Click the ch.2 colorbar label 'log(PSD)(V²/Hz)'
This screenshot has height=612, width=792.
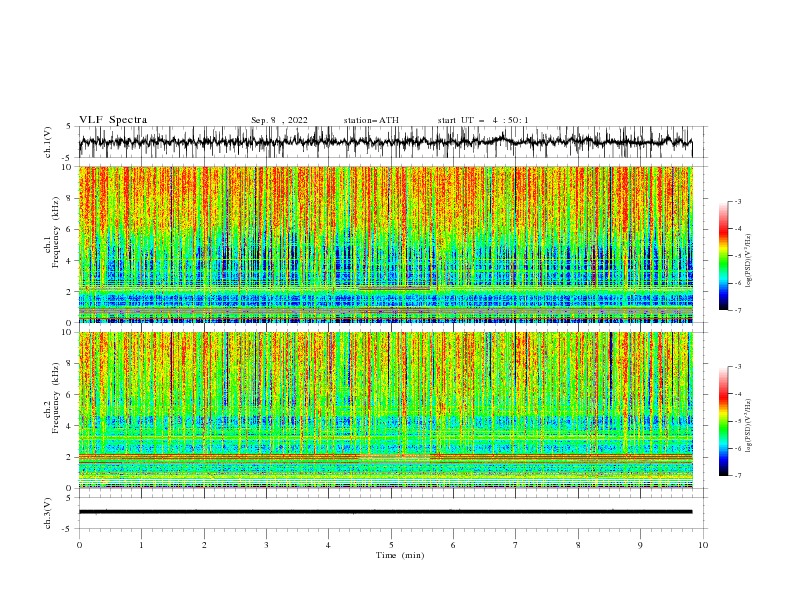tap(748, 425)
